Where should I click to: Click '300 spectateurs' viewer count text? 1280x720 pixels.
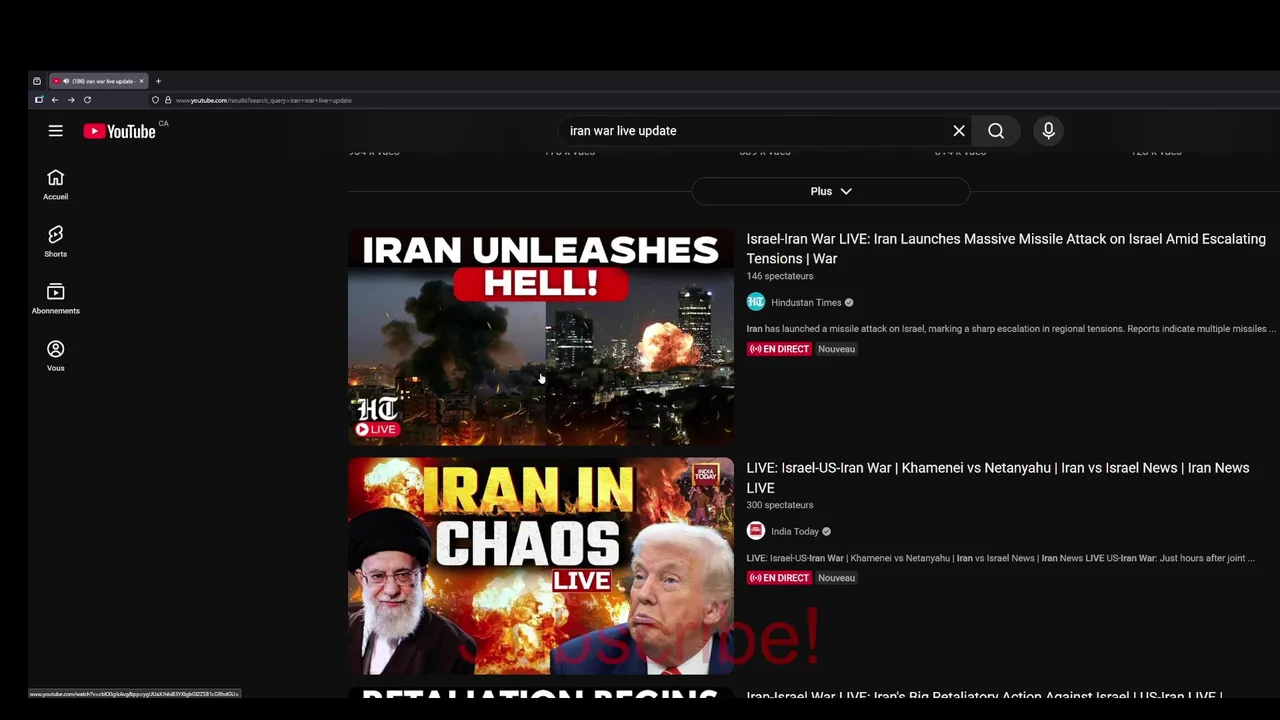click(x=780, y=505)
